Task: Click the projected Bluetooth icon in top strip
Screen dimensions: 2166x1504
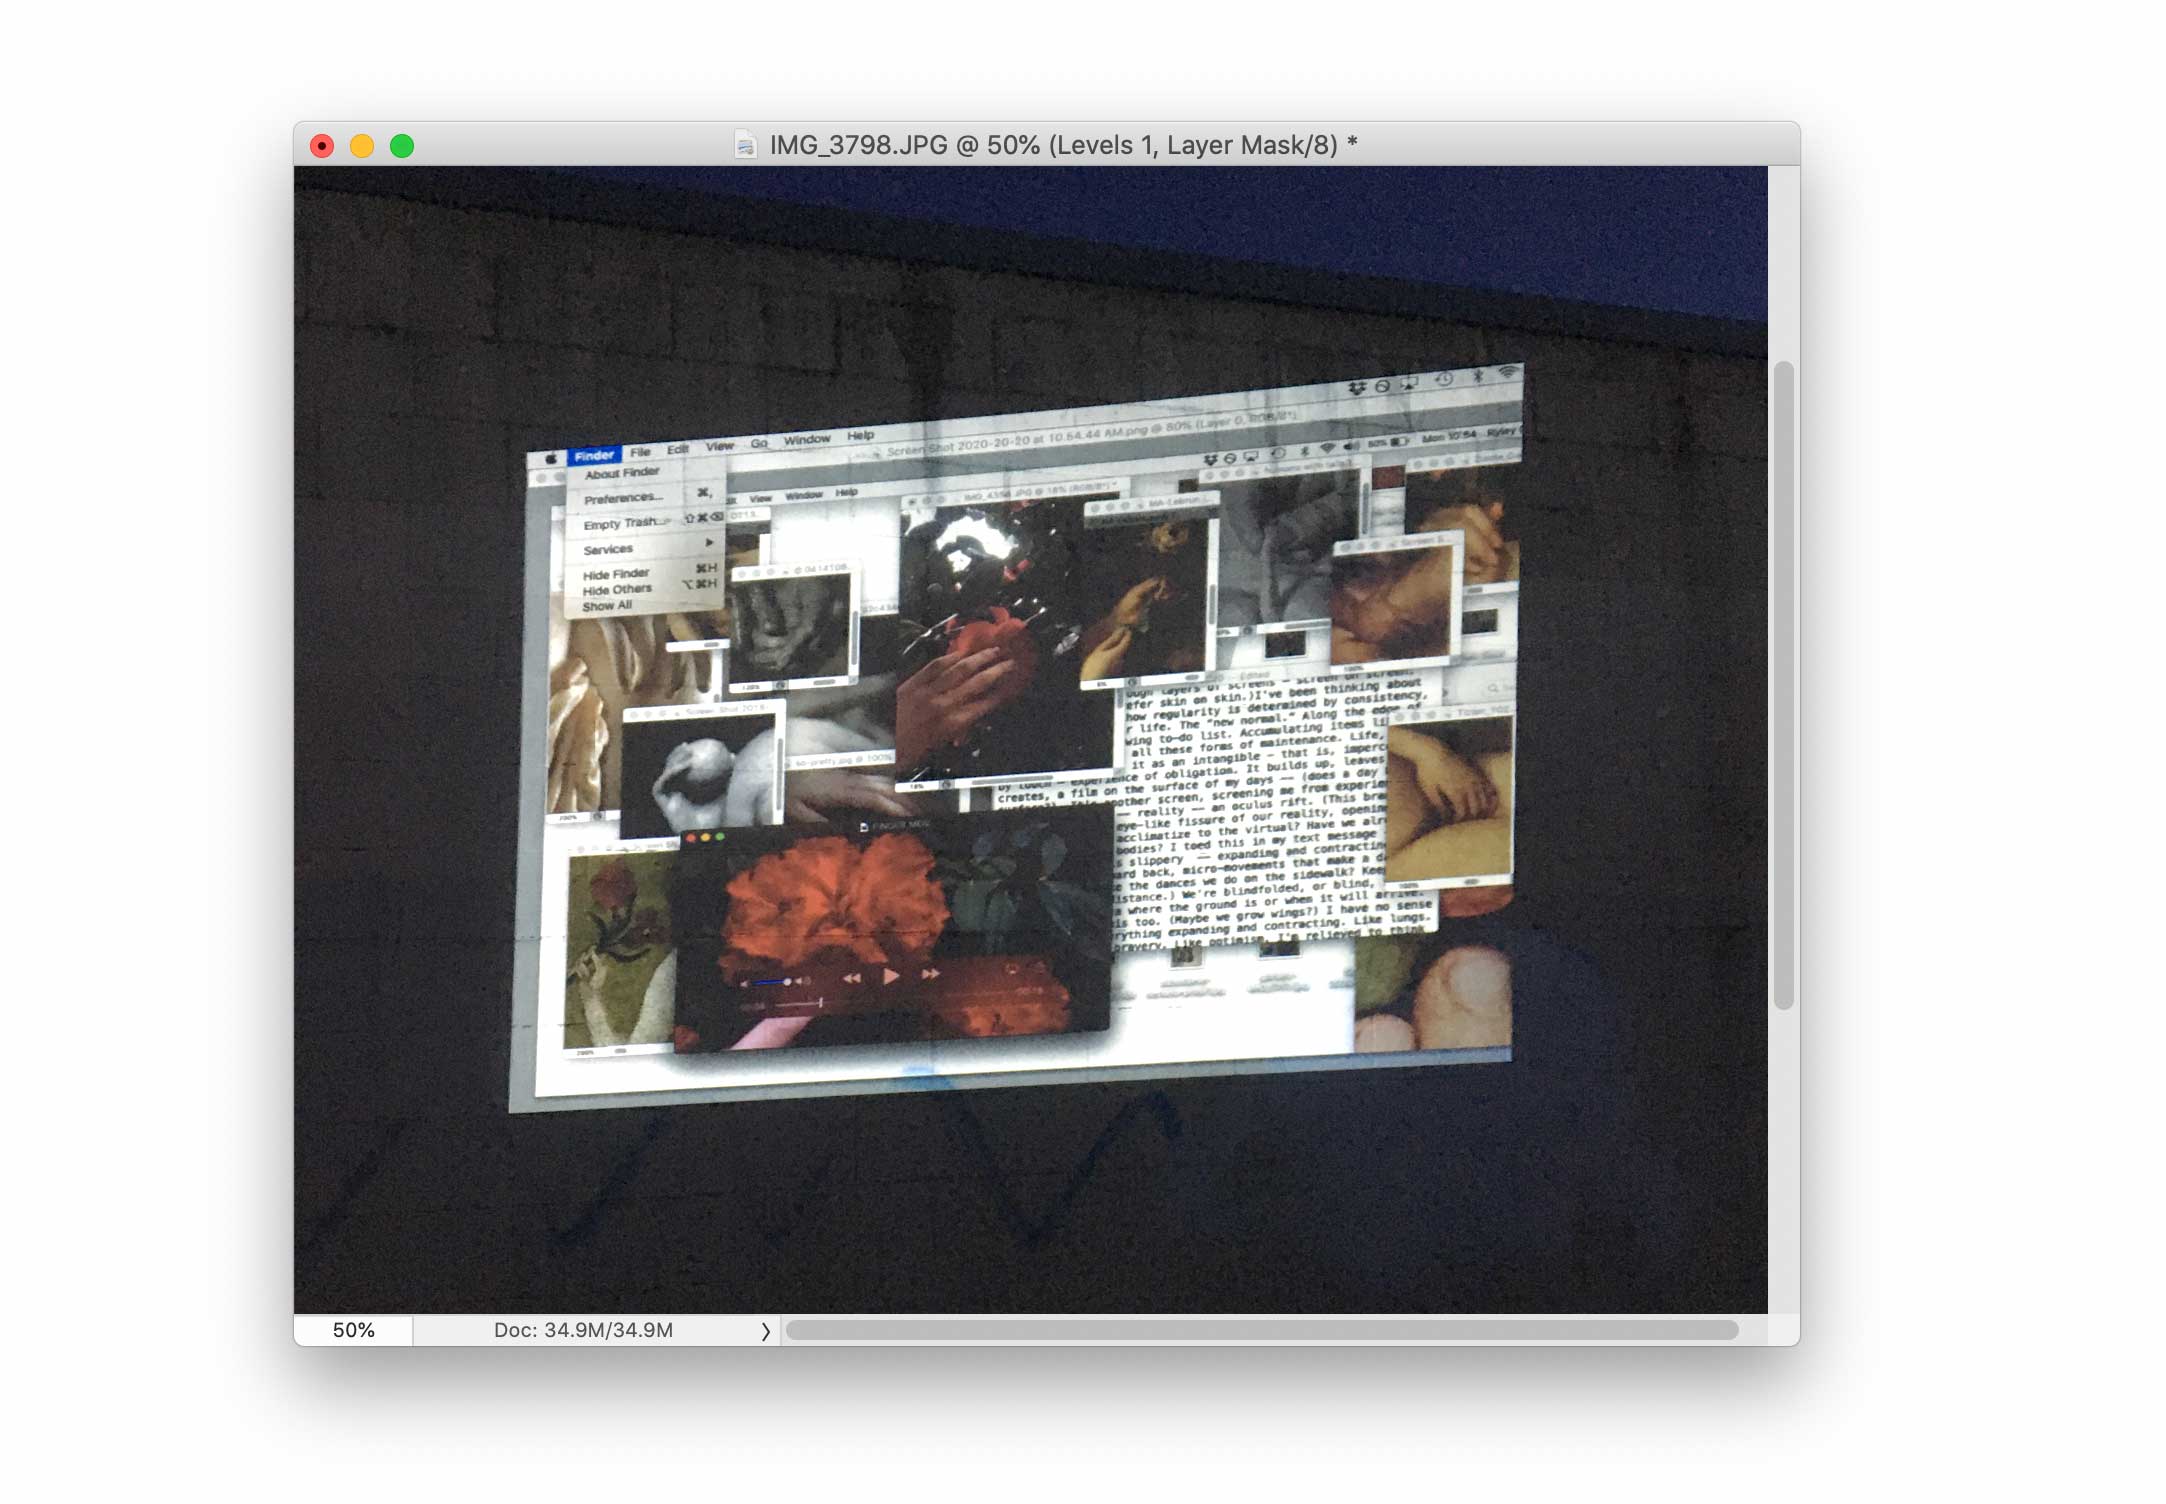Action: pos(1477,377)
